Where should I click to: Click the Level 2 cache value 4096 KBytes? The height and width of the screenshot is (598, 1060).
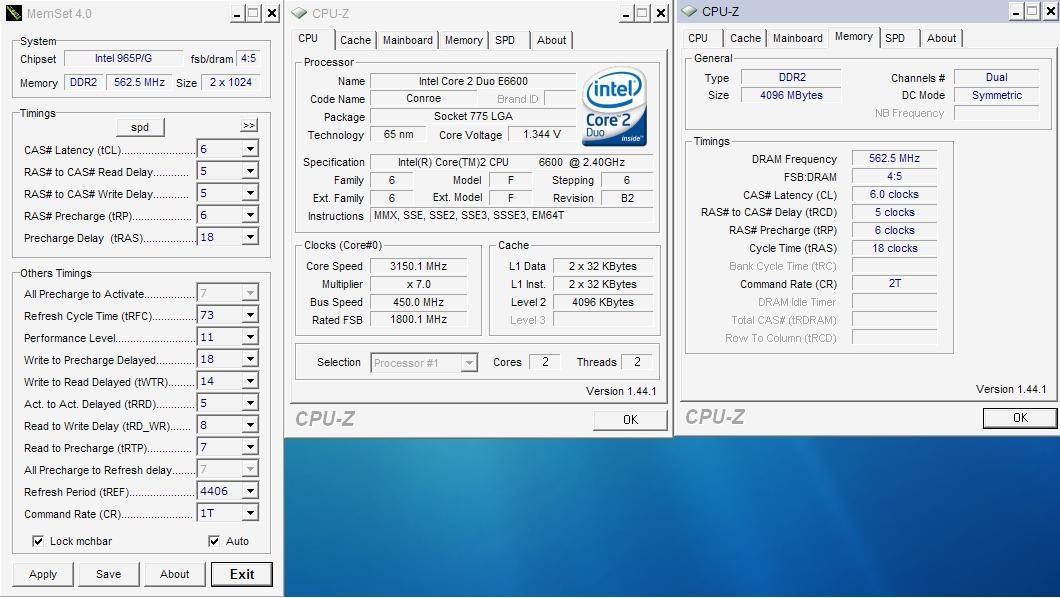coord(603,302)
